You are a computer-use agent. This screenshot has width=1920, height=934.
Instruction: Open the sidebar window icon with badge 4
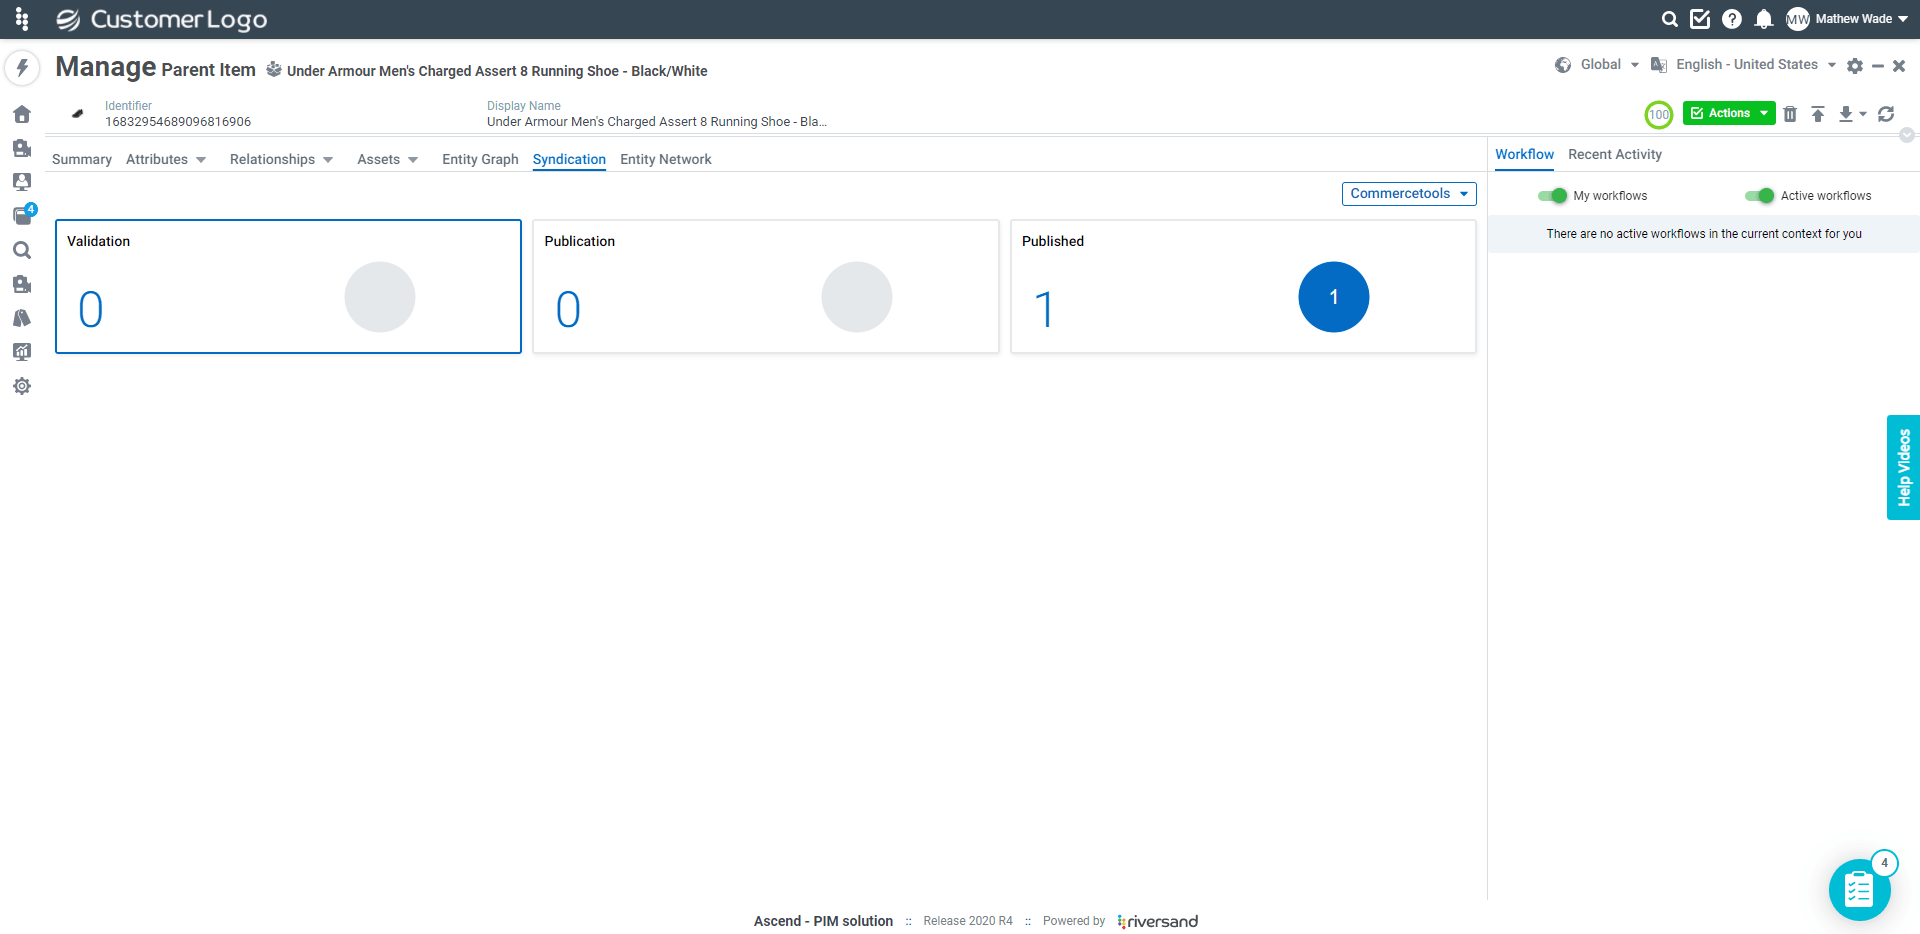tap(24, 215)
